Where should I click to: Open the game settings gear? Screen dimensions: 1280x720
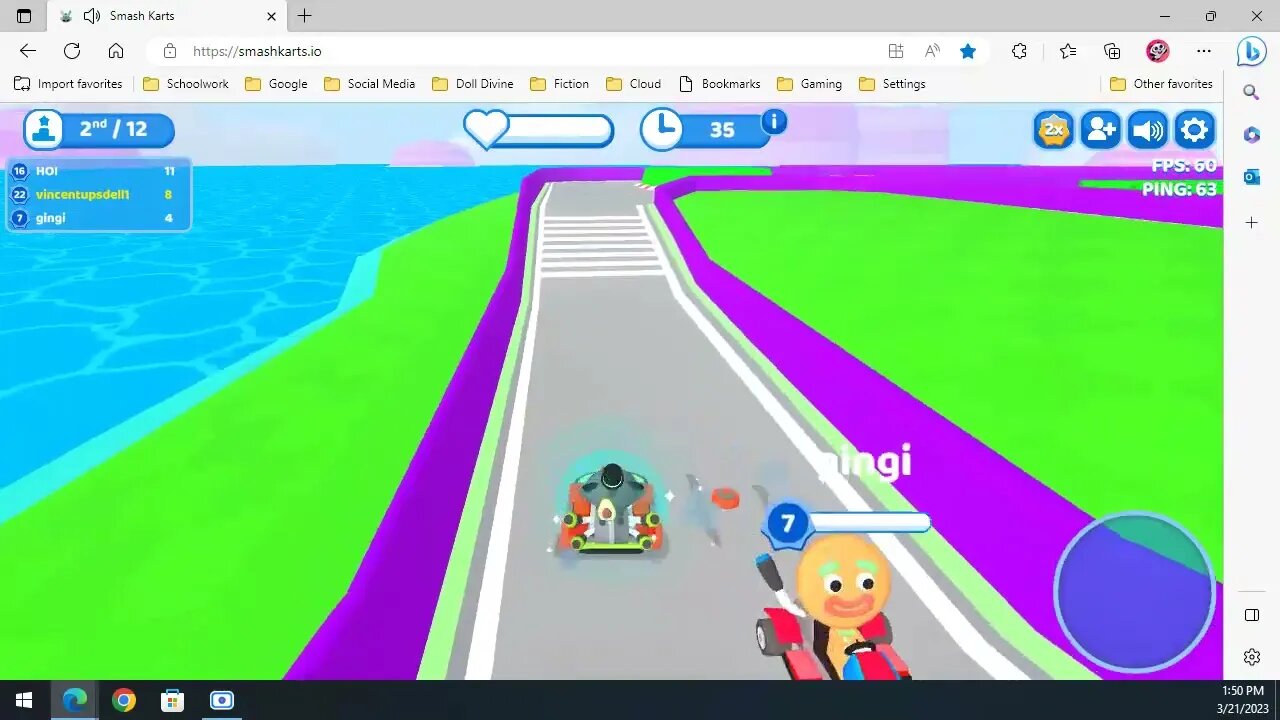click(1194, 129)
